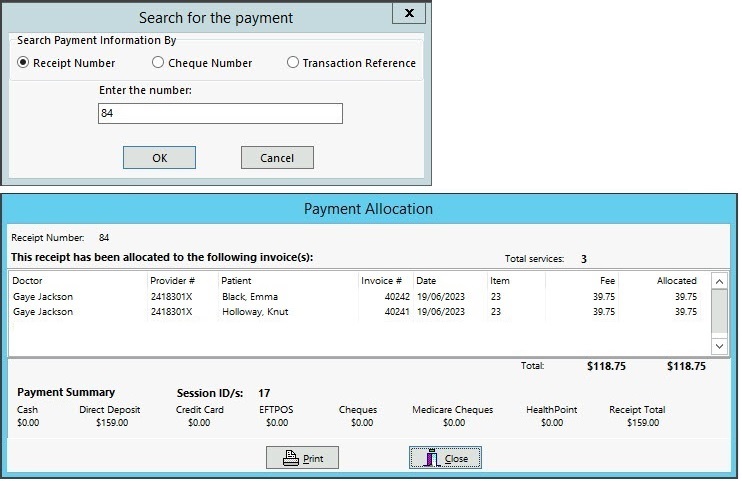742x481 pixels.
Task: Click Gaye Jackson in the Black, Emma row
Action: click(43, 297)
